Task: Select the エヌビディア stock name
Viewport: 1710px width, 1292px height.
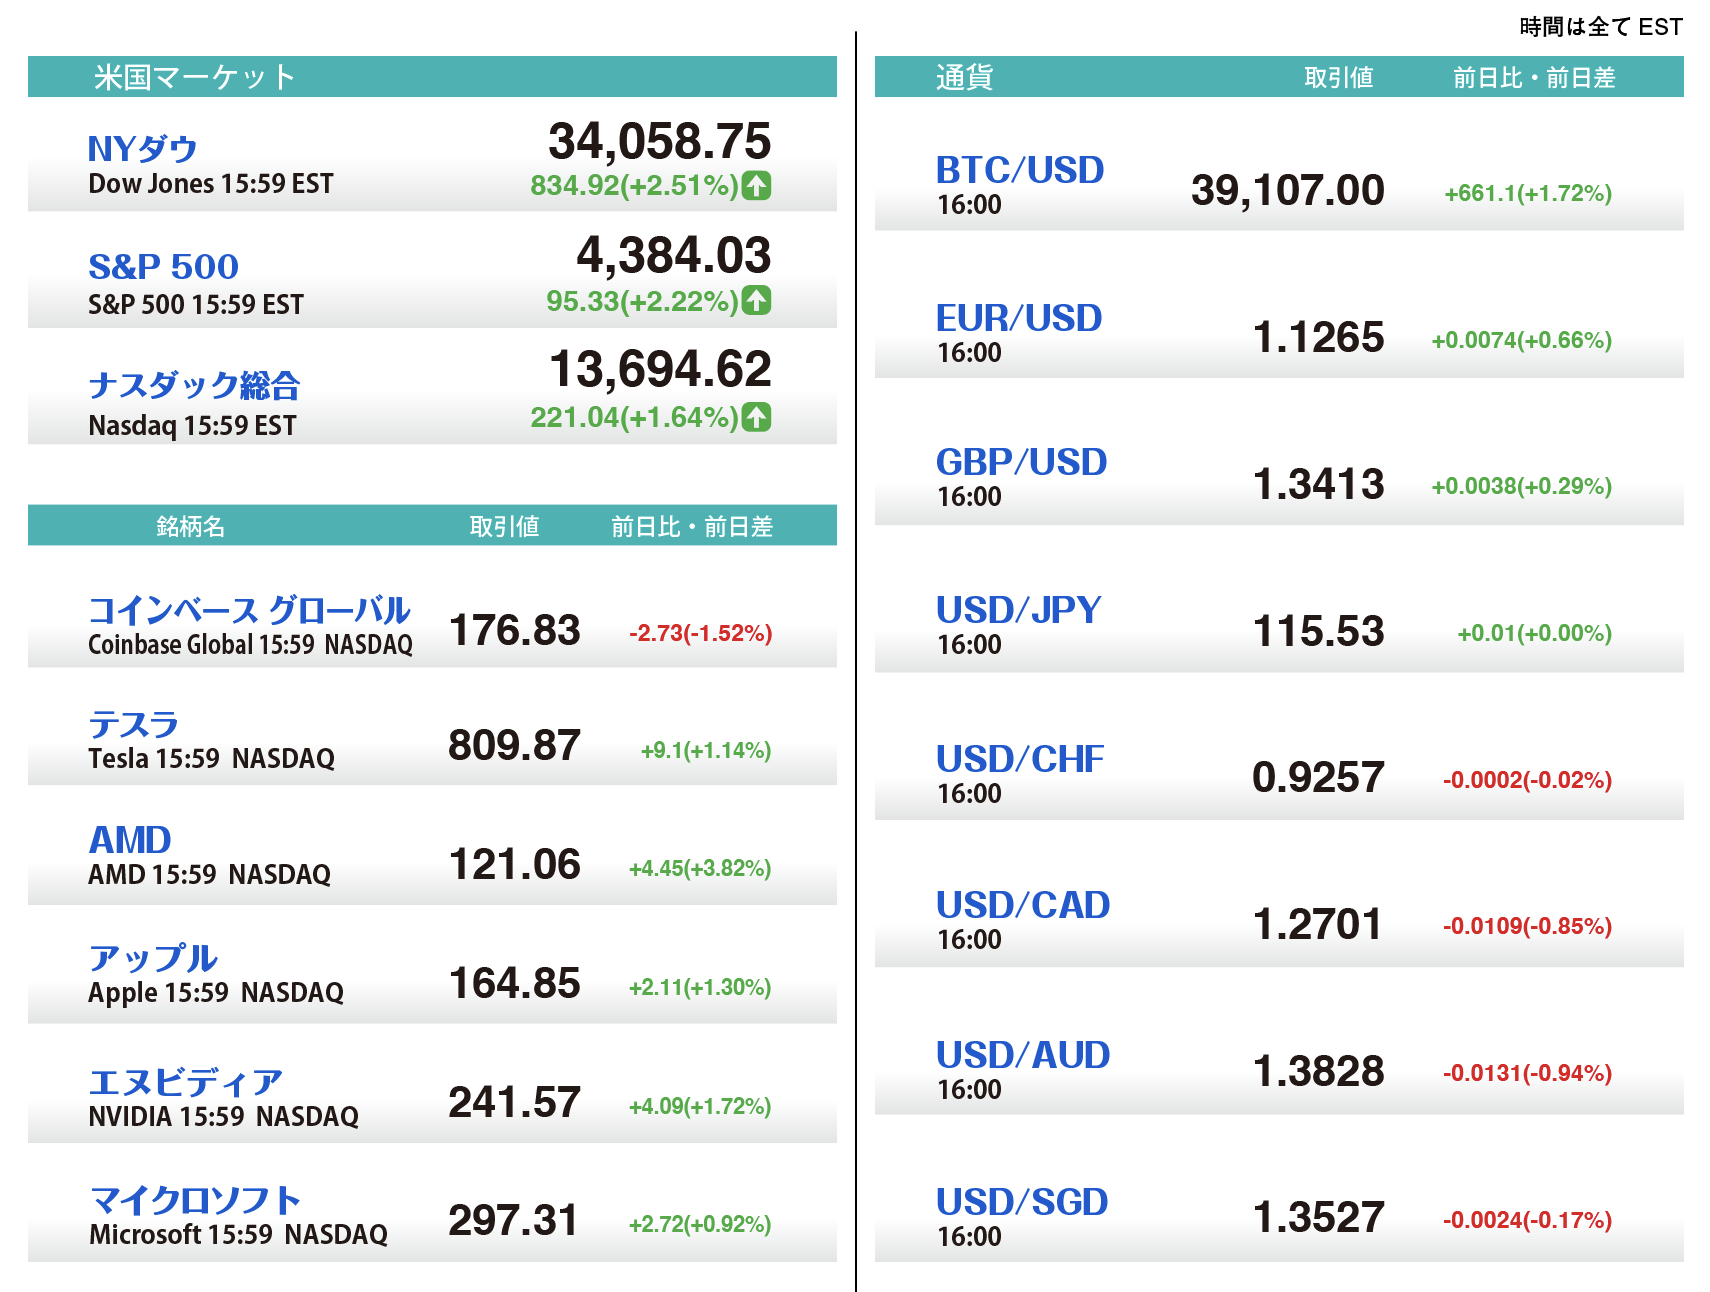Action: [185, 1082]
